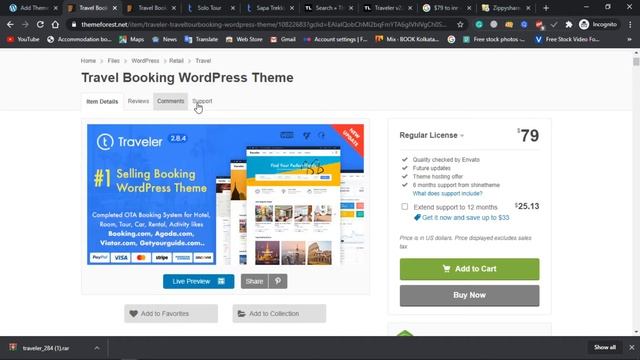Click the browser back arrow
Screen dimensions: 640x360
point(10,24)
